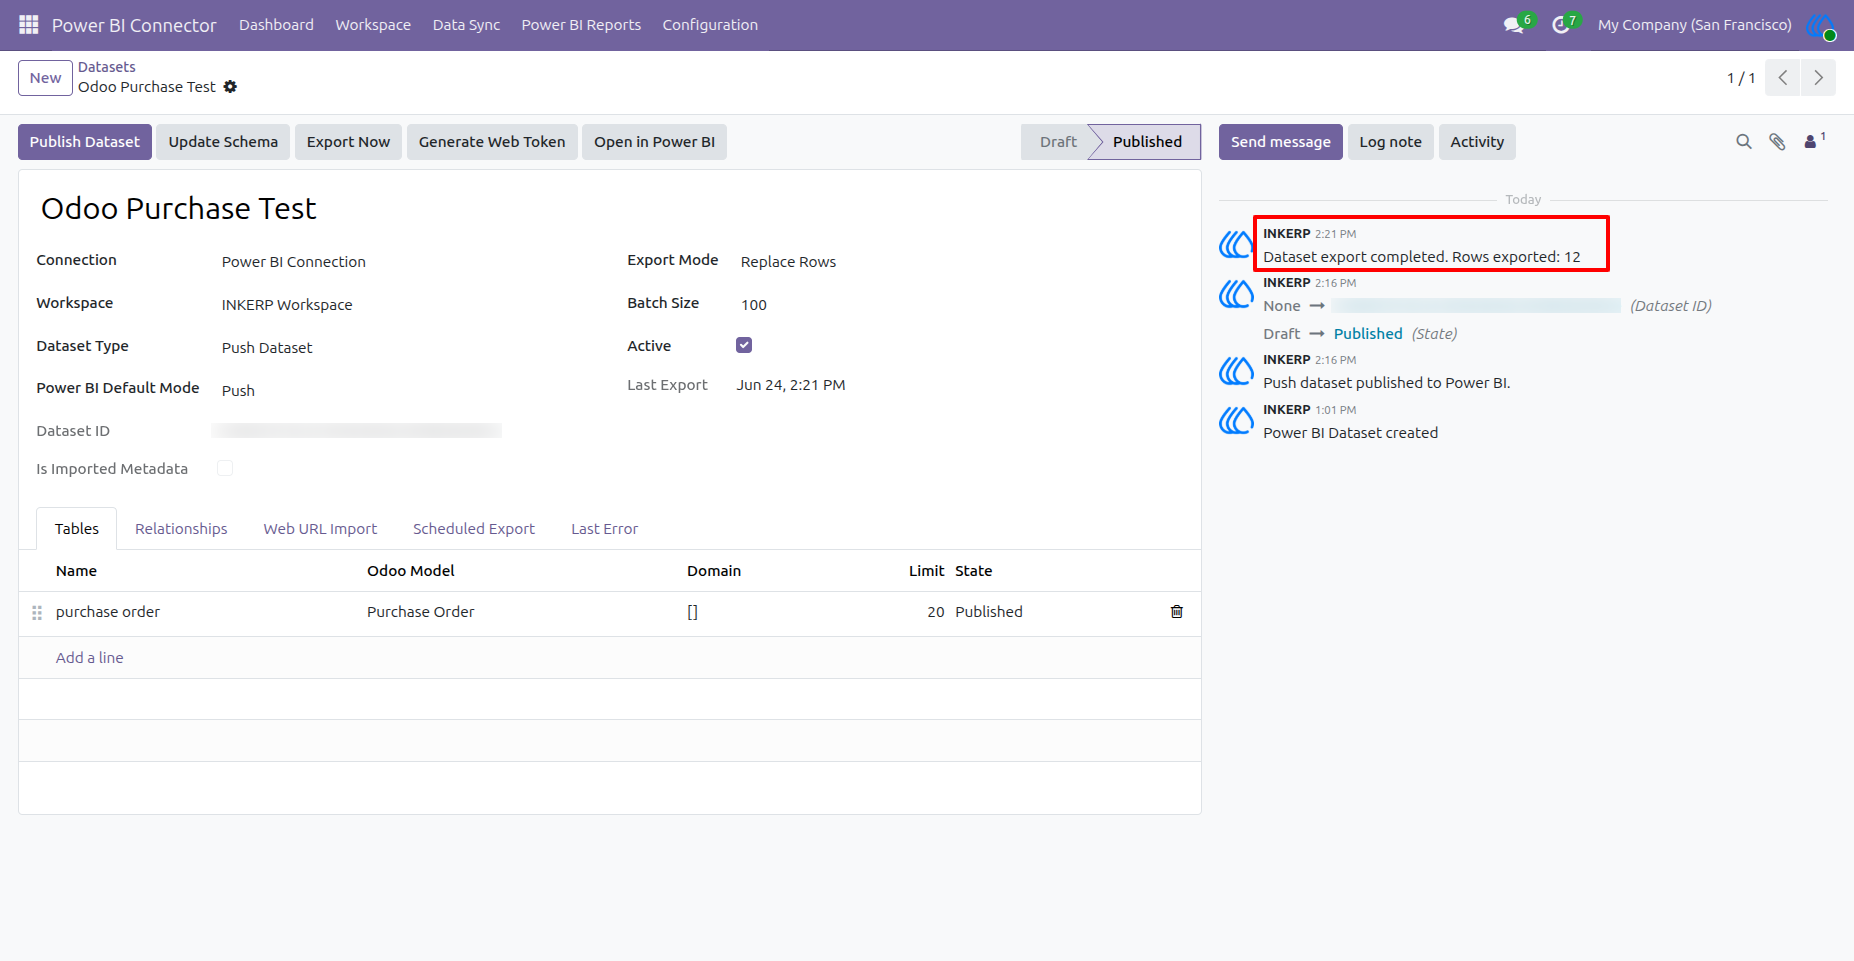Open the Workspace menu
This screenshot has width=1854, height=961.
[x=373, y=25]
